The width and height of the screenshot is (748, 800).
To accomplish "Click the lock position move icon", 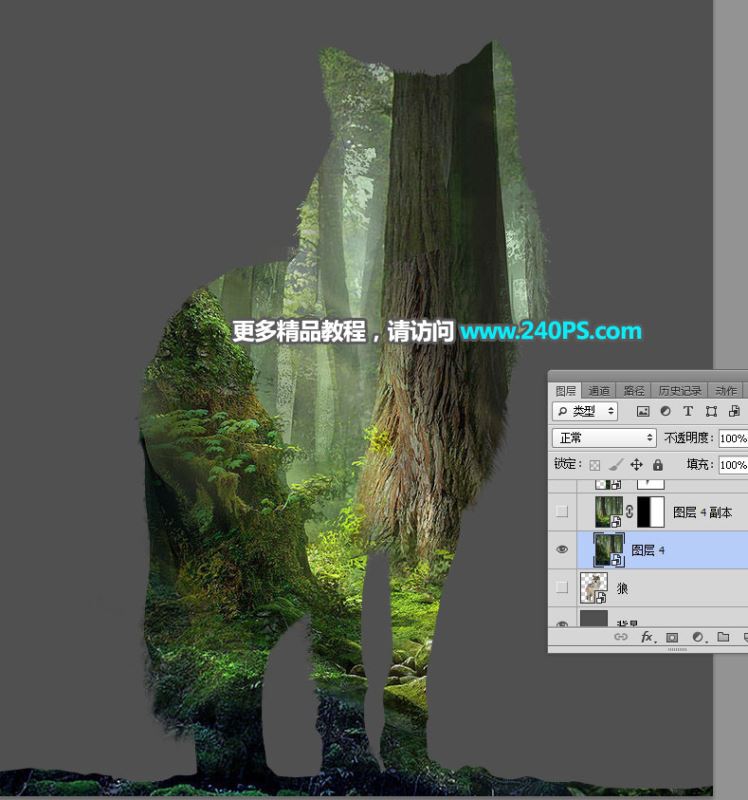I will point(636,465).
